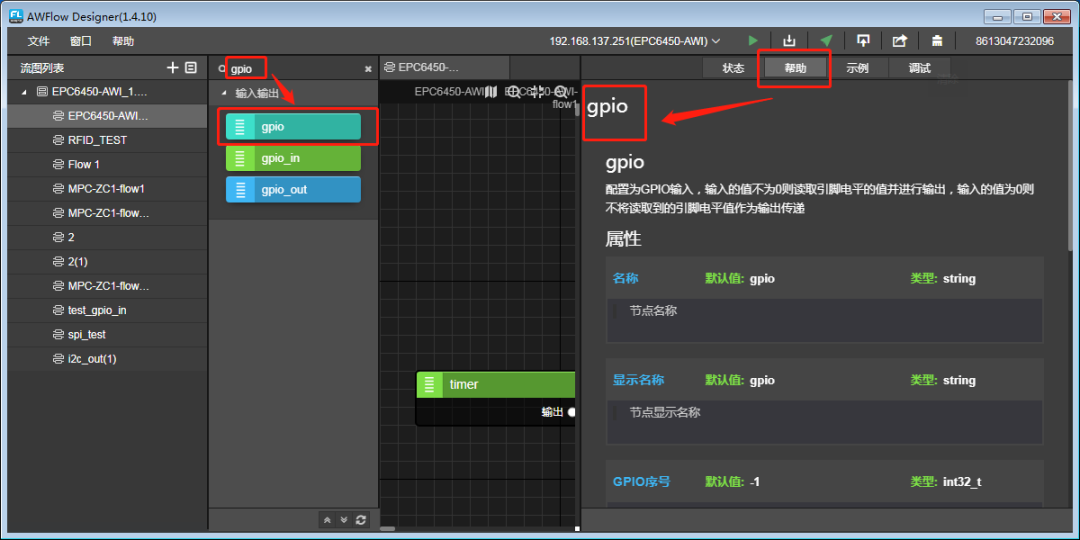
Task: Refresh the node palette
Action: (x=360, y=520)
